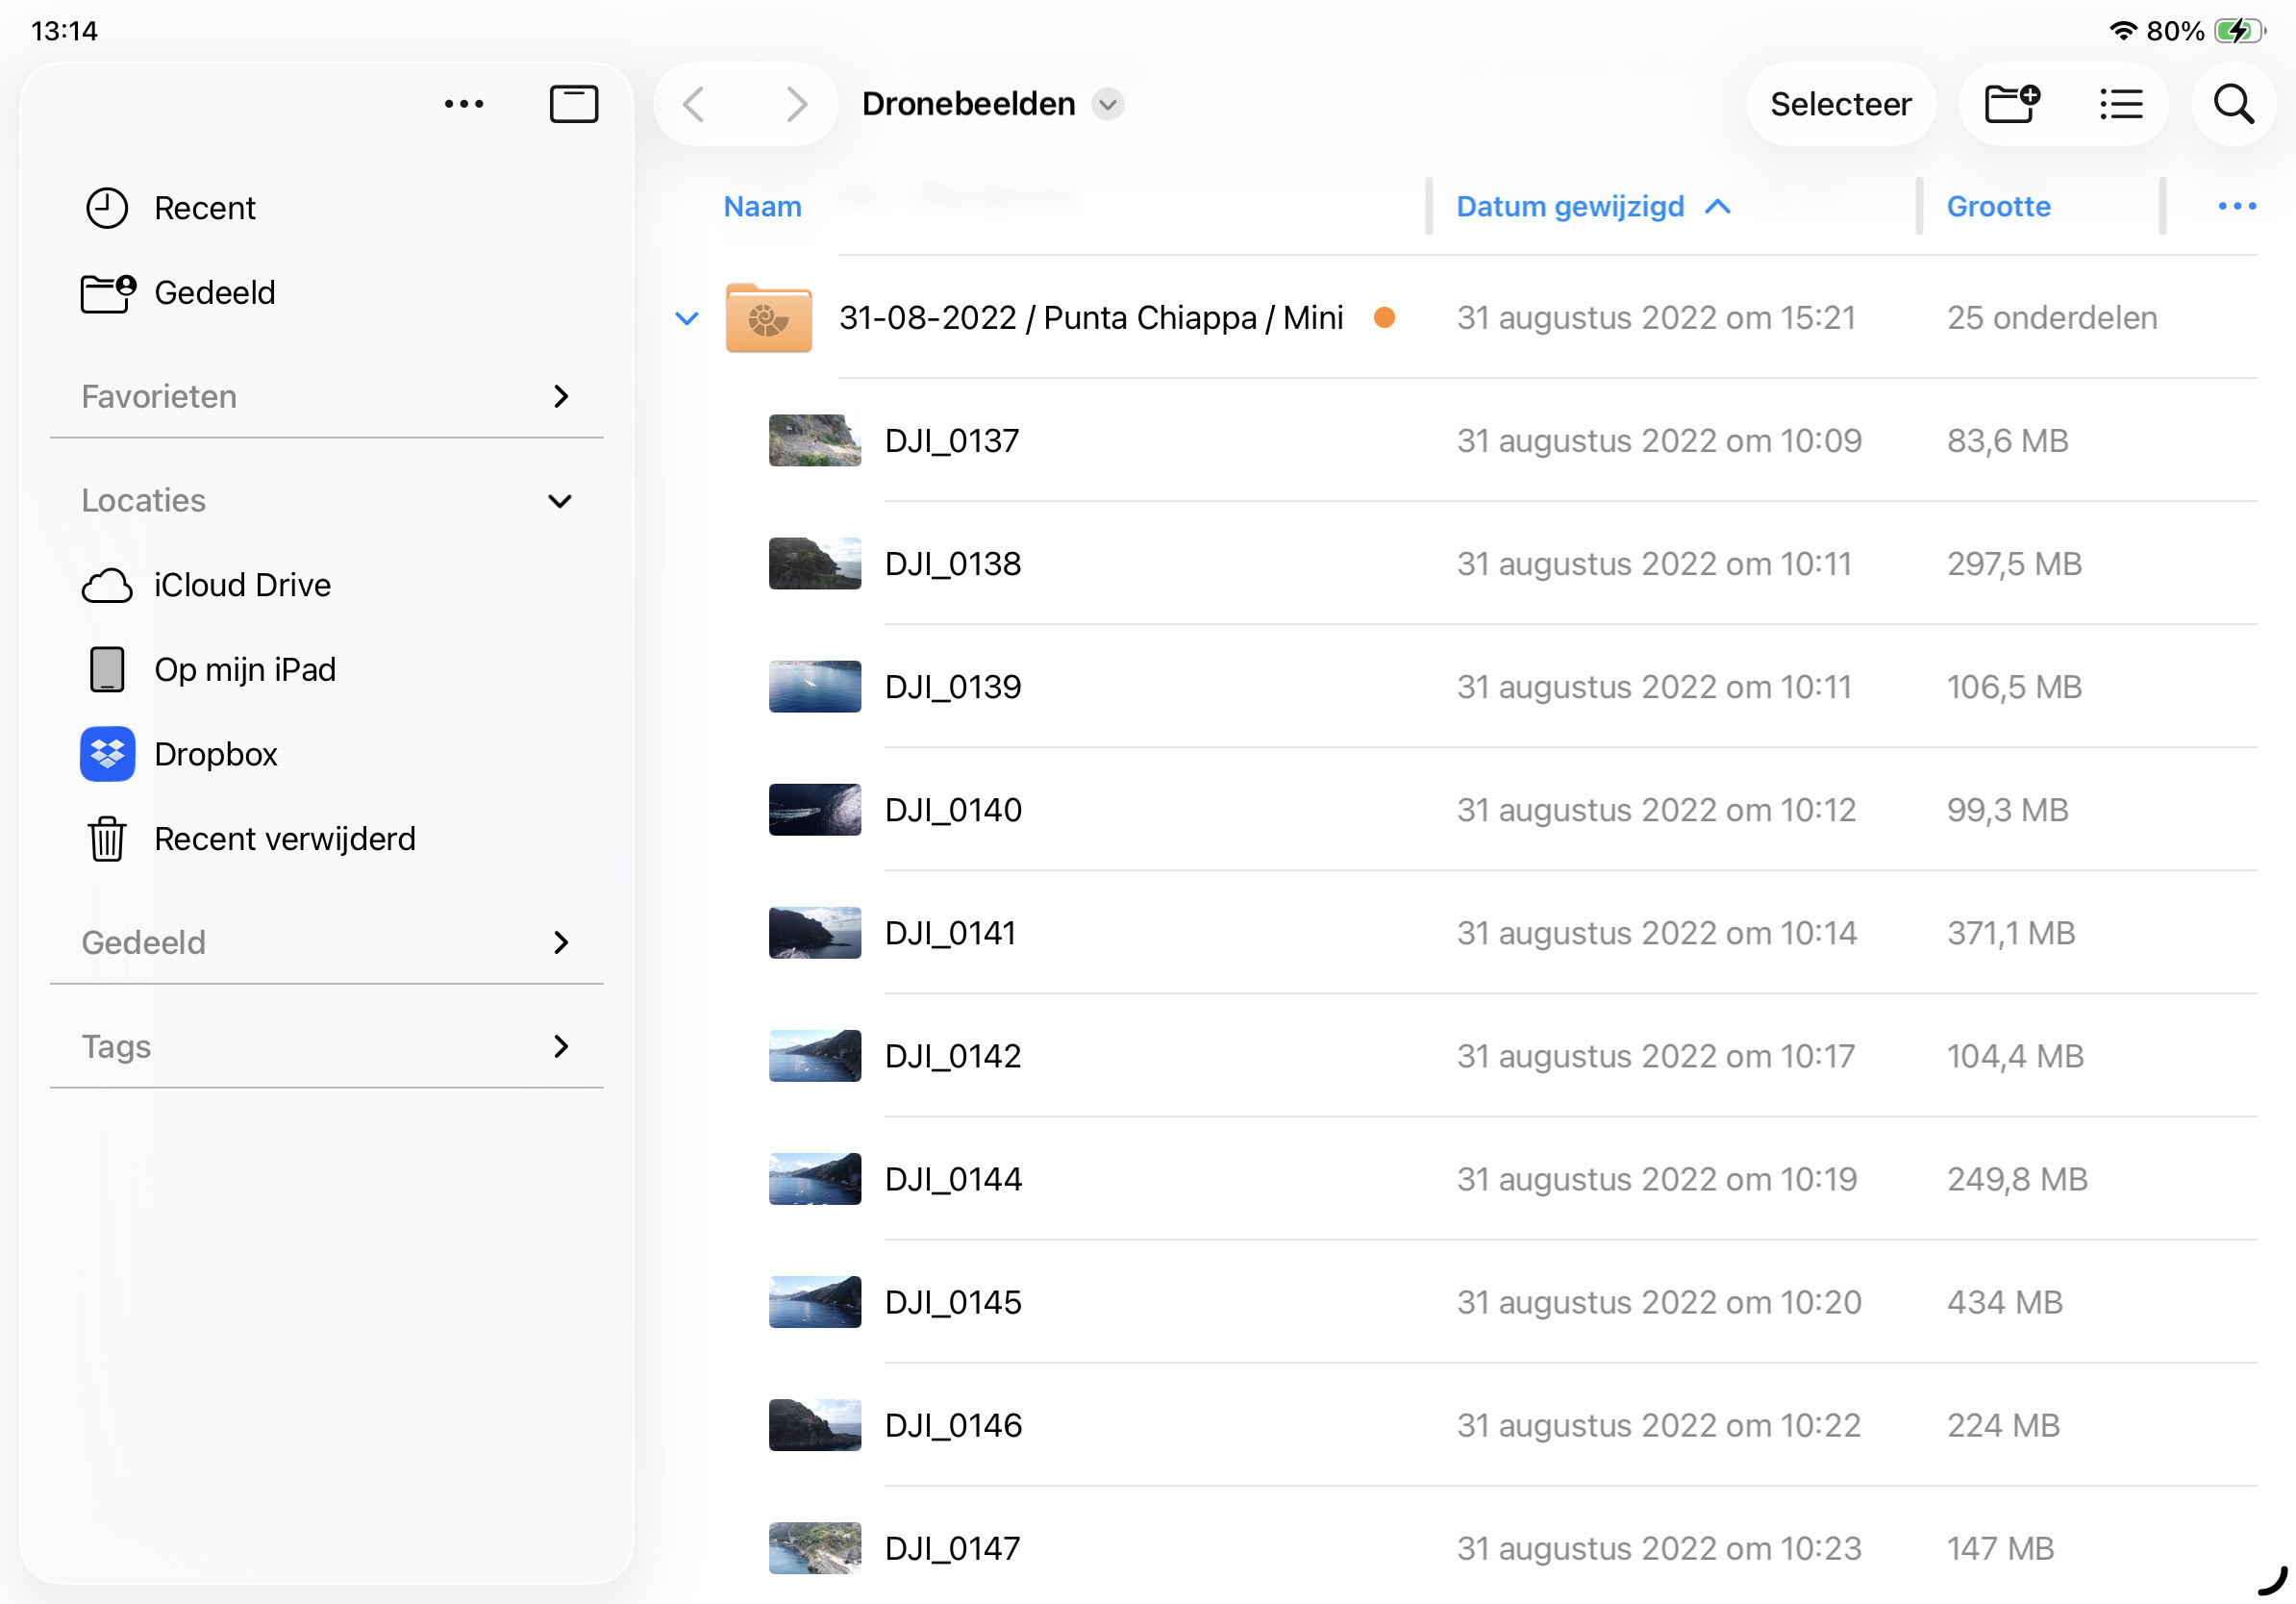
Task: Open the search magnifier icon
Action: [x=2233, y=104]
